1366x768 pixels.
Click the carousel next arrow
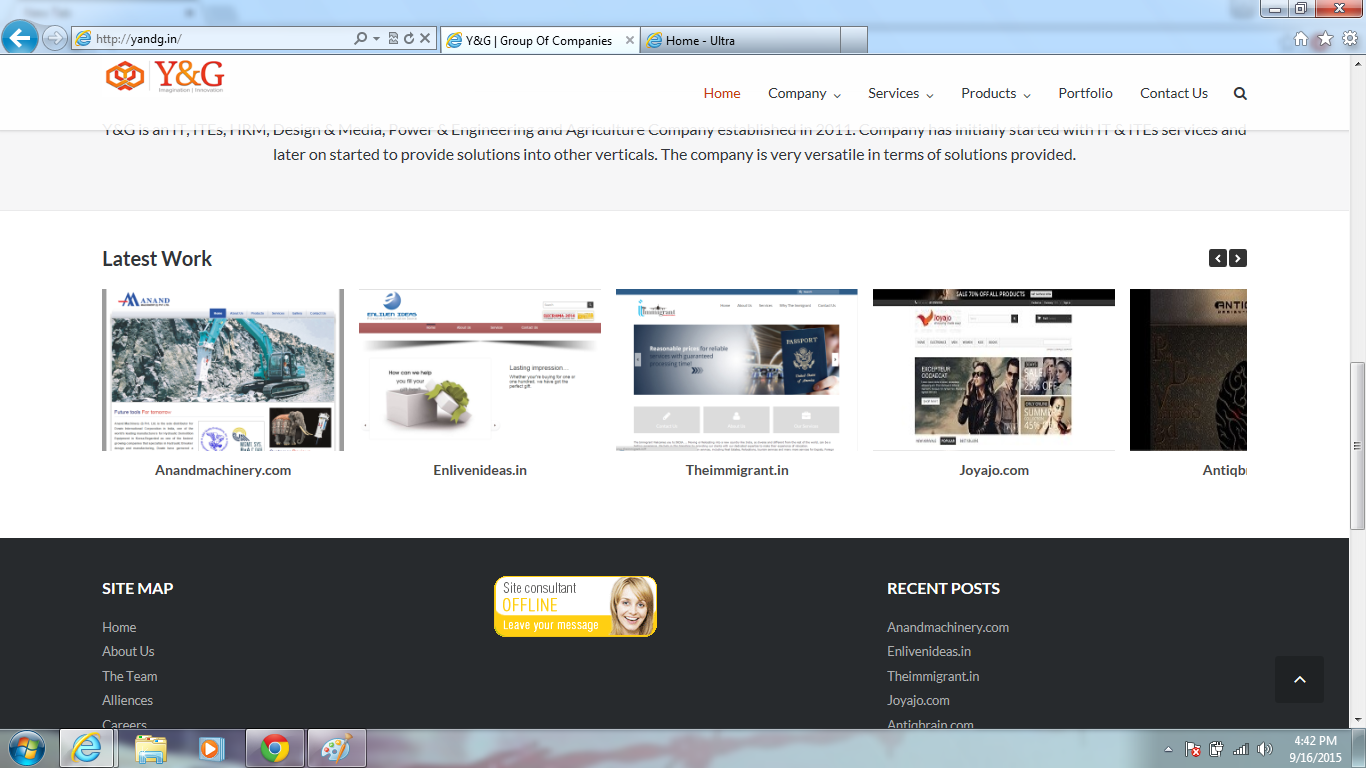click(x=1238, y=258)
